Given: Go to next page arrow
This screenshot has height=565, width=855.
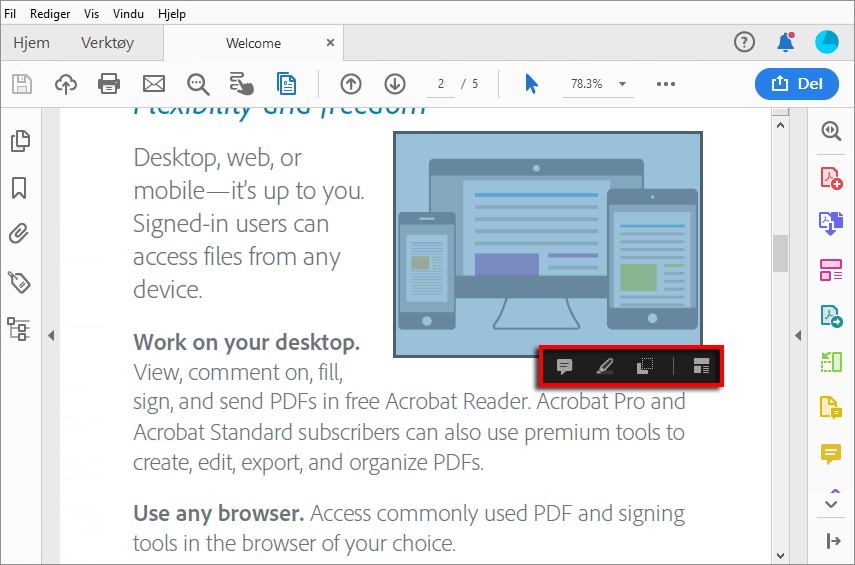Looking at the screenshot, I should coord(395,84).
